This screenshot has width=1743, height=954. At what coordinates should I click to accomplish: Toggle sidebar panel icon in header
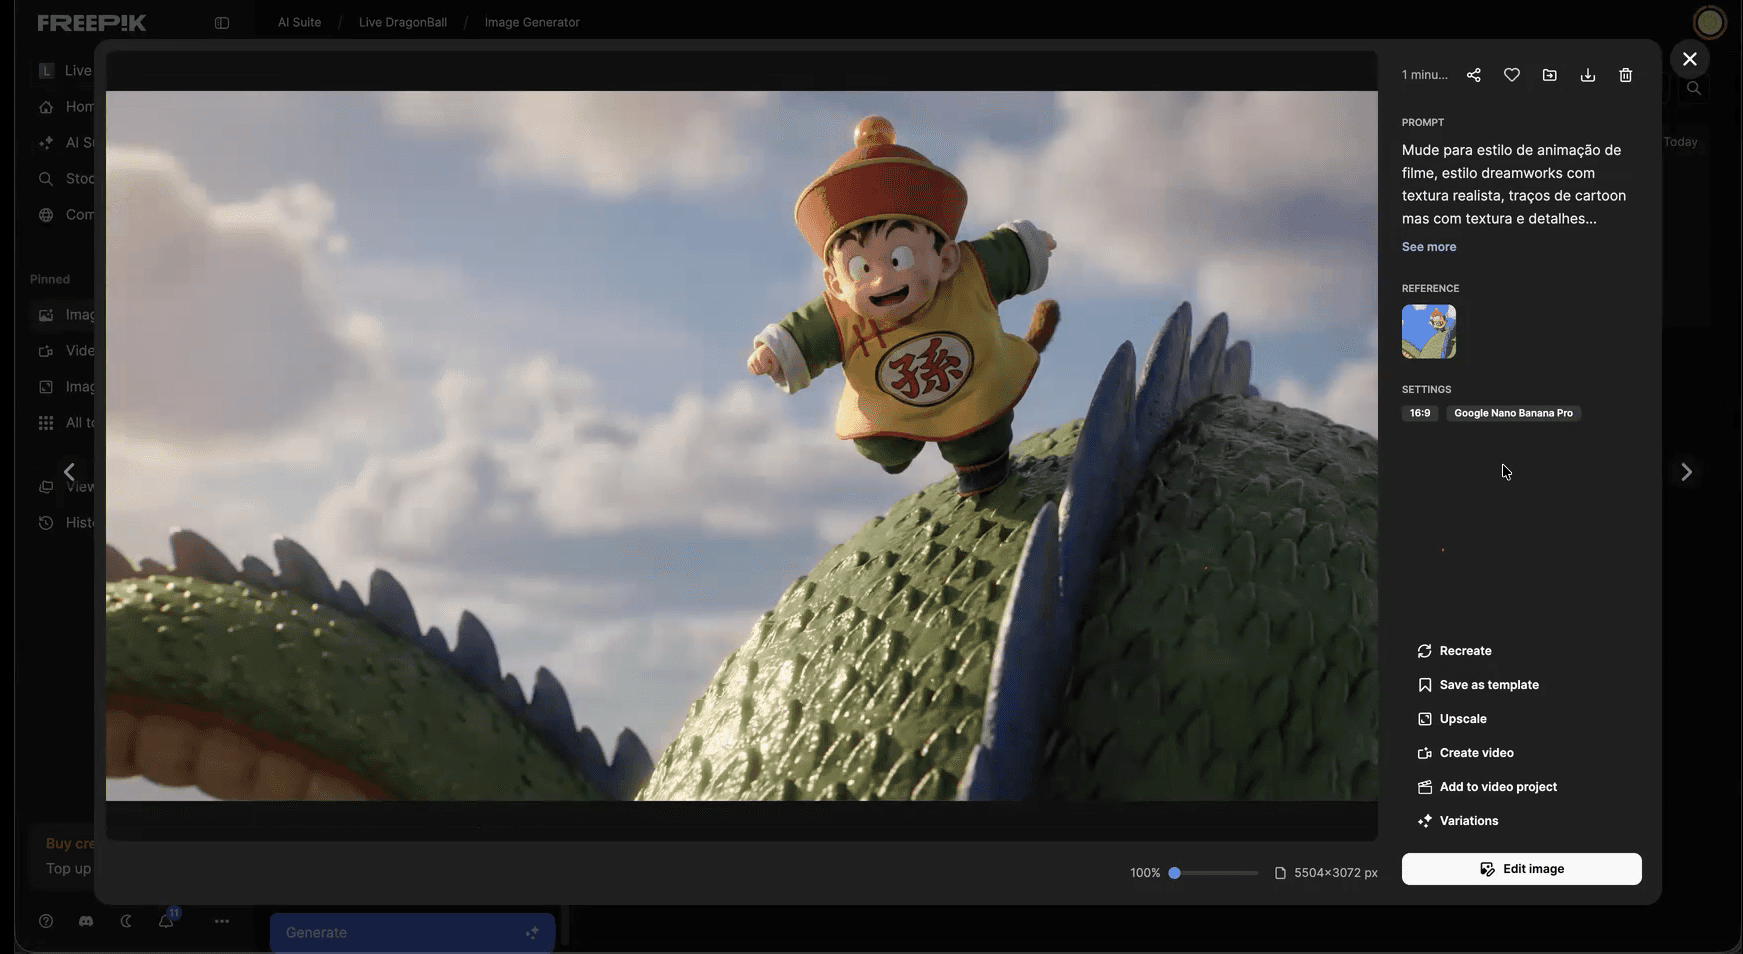(x=222, y=23)
